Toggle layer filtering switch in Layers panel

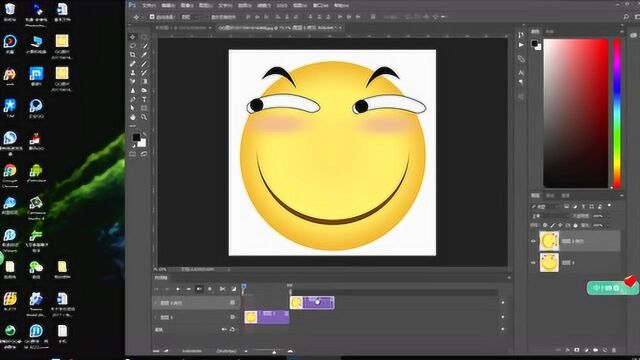[x=609, y=205]
